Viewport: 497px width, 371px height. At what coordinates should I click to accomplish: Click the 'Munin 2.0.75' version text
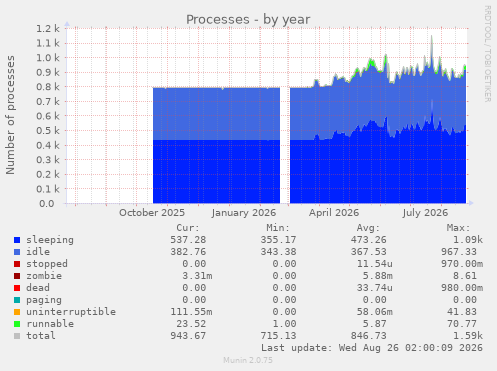click(x=248, y=360)
